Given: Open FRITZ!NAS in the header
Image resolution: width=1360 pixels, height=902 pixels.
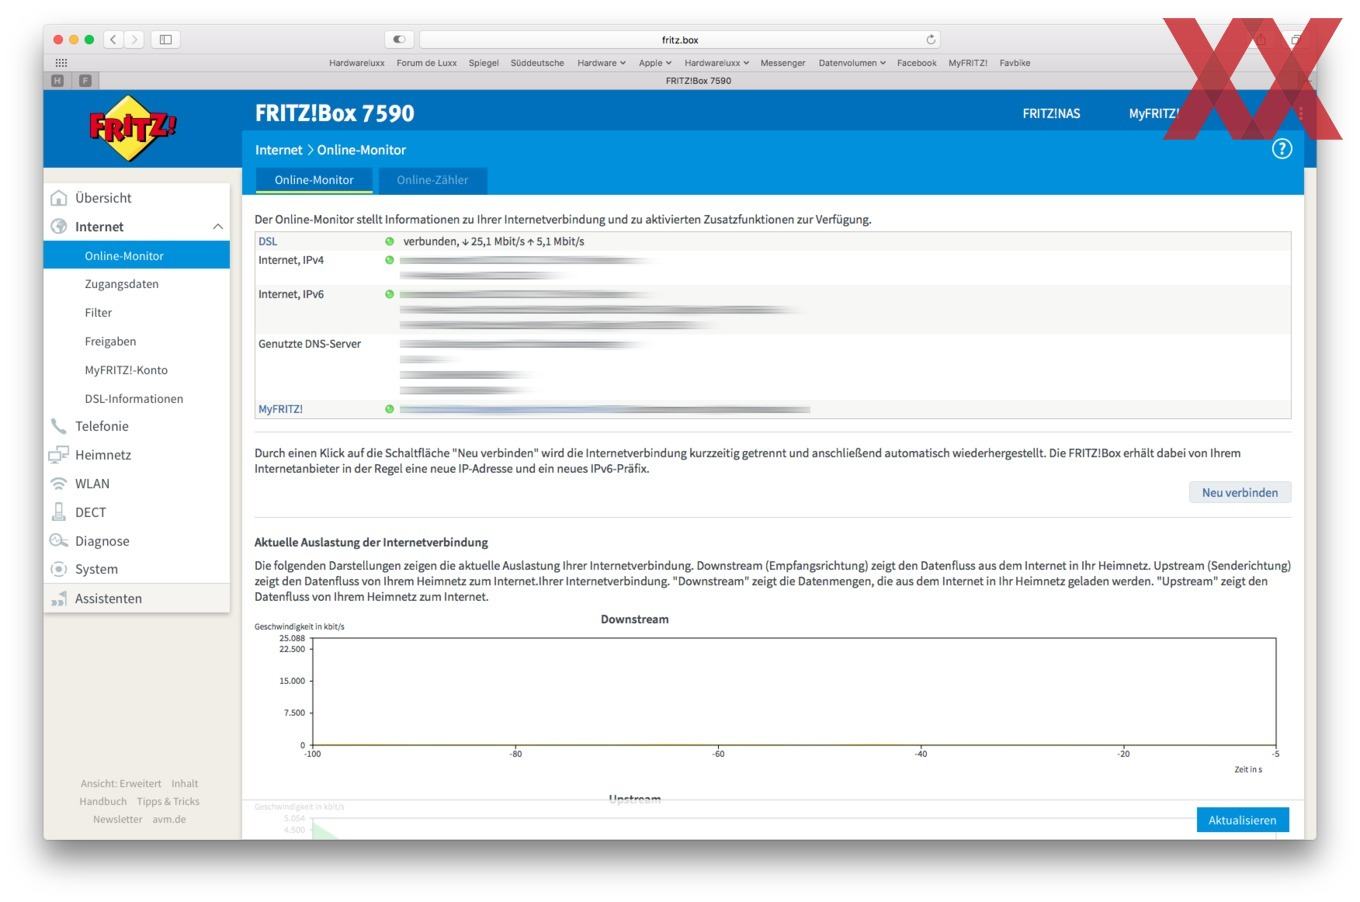Looking at the screenshot, I should 1051,114.
